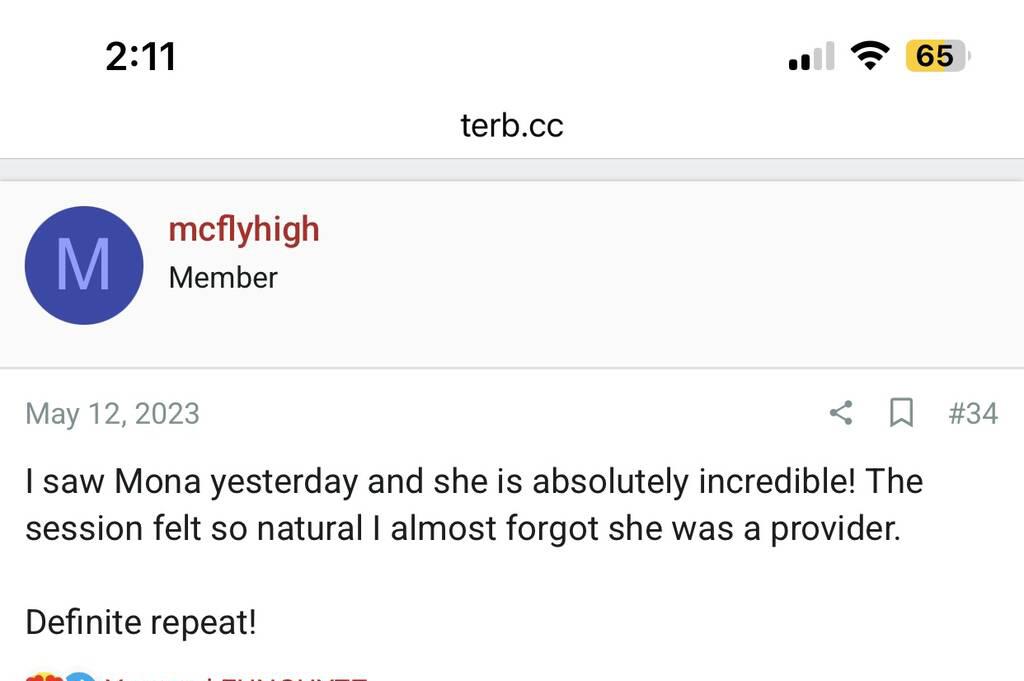Tap the terb.cc address bar

coord(512,126)
